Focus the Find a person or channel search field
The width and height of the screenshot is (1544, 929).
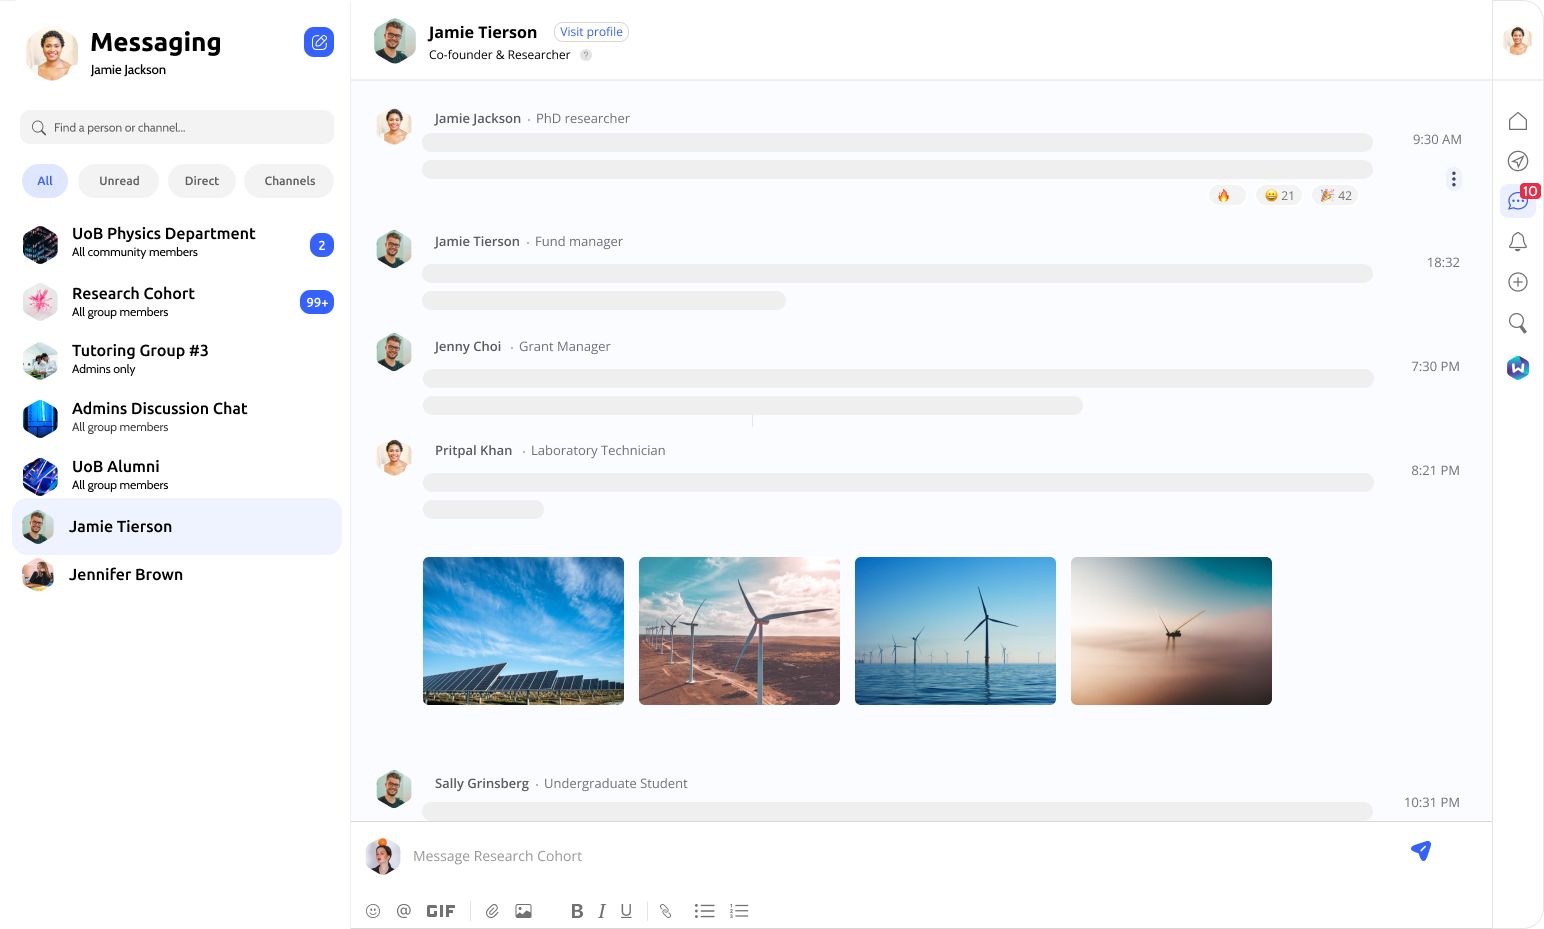point(177,127)
